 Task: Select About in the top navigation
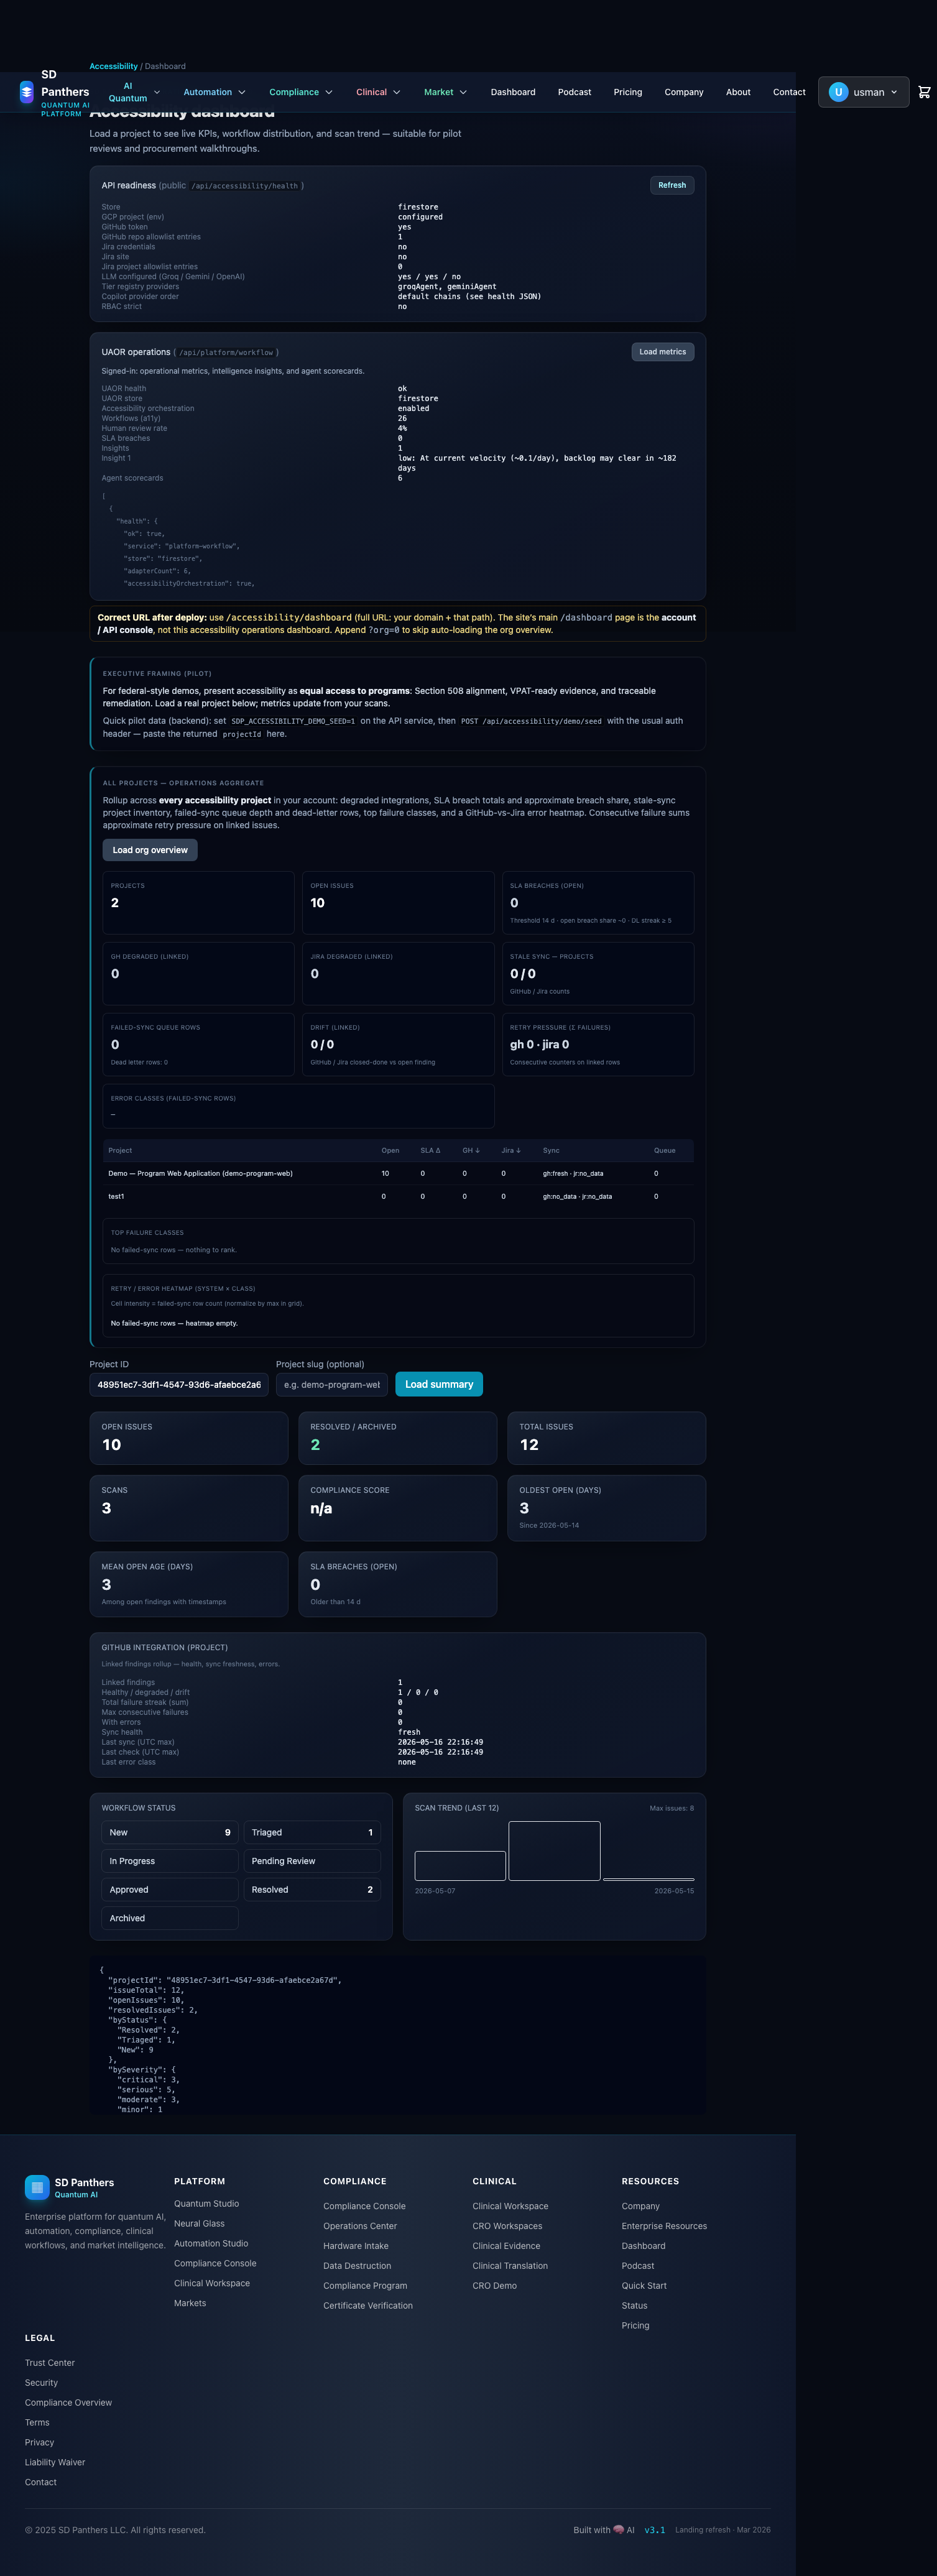[738, 92]
